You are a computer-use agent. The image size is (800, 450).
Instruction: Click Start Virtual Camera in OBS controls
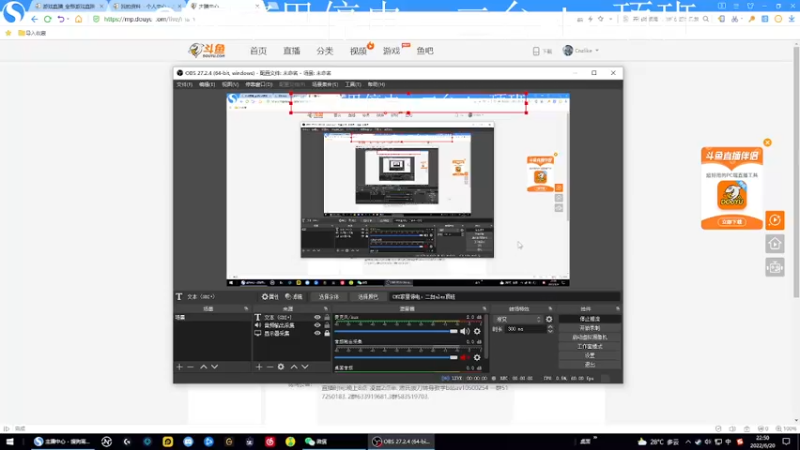pyautogui.click(x=590, y=337)
